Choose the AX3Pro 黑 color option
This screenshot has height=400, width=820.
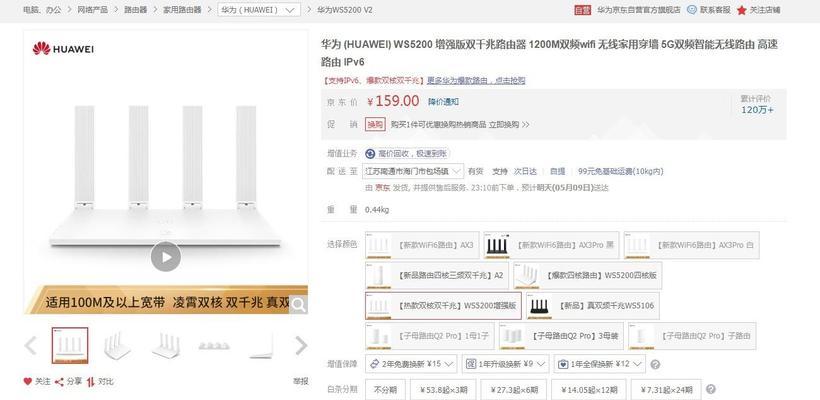(551, 245)
